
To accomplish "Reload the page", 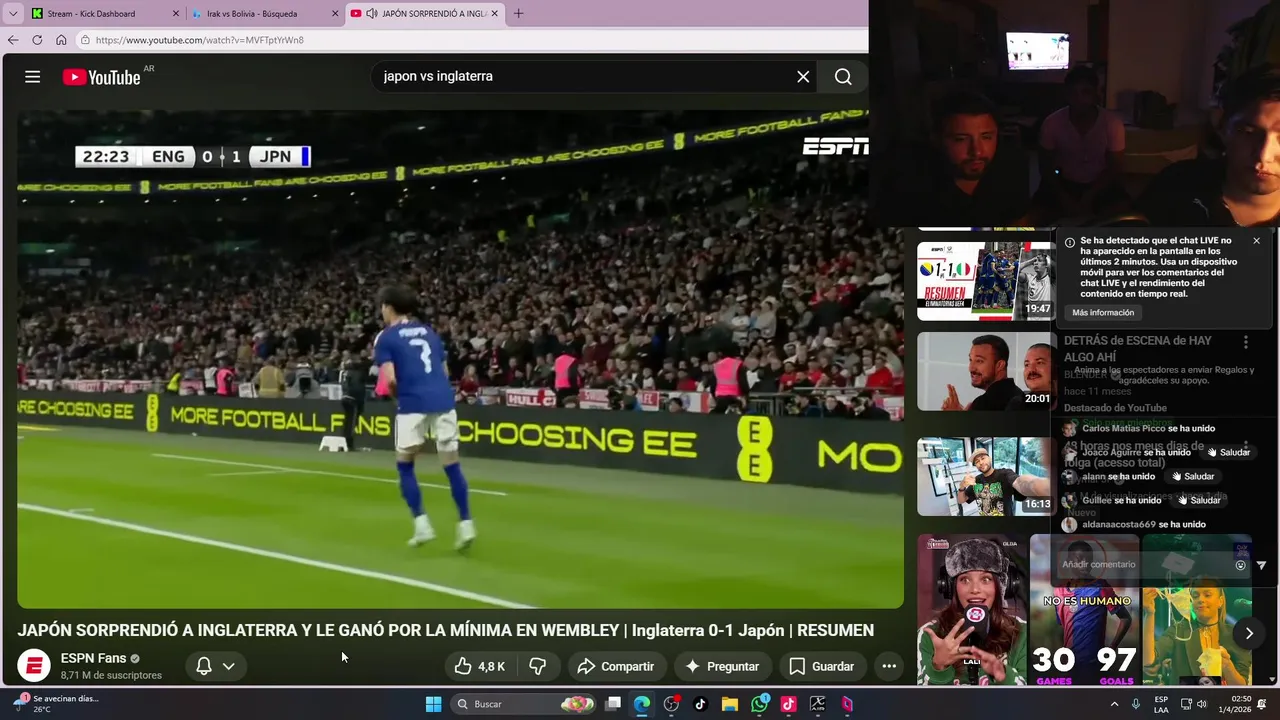I will (37, 40).
